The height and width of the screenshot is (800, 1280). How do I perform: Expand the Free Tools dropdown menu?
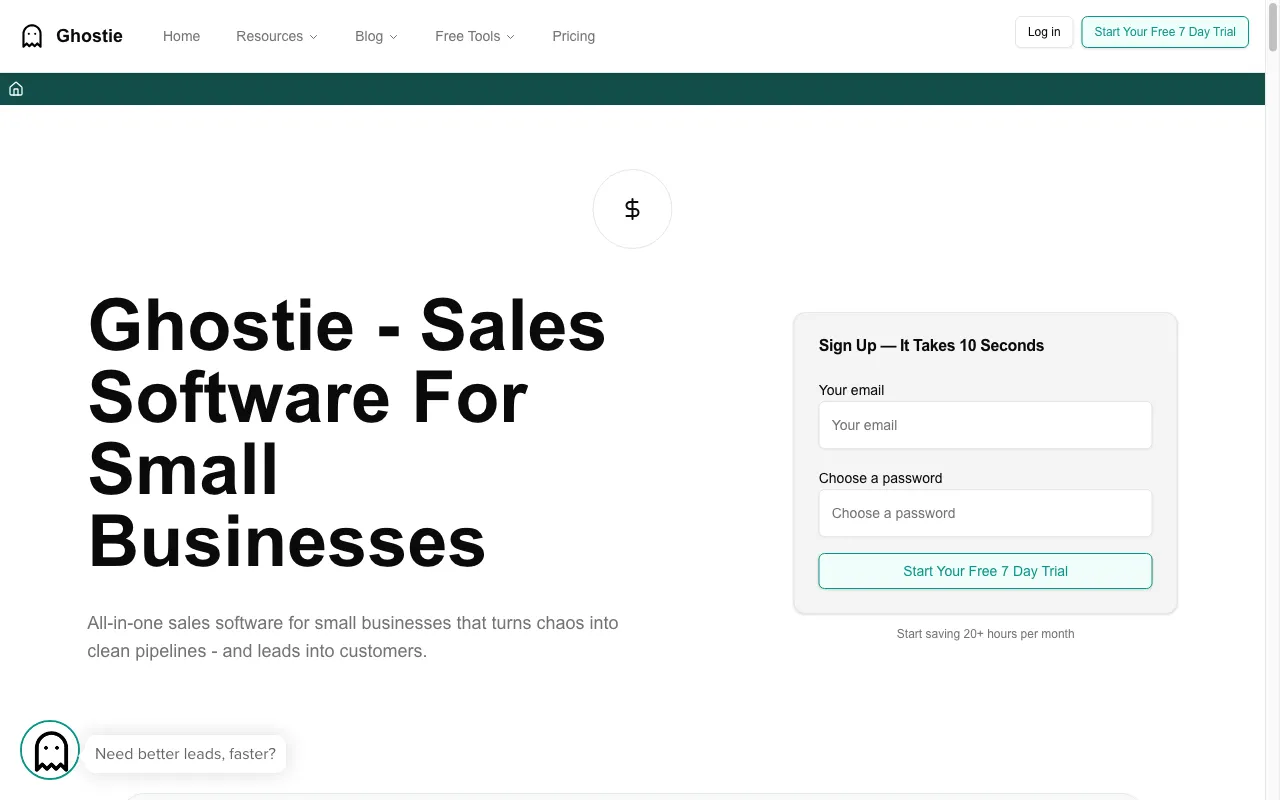click(x=475, y=36)
